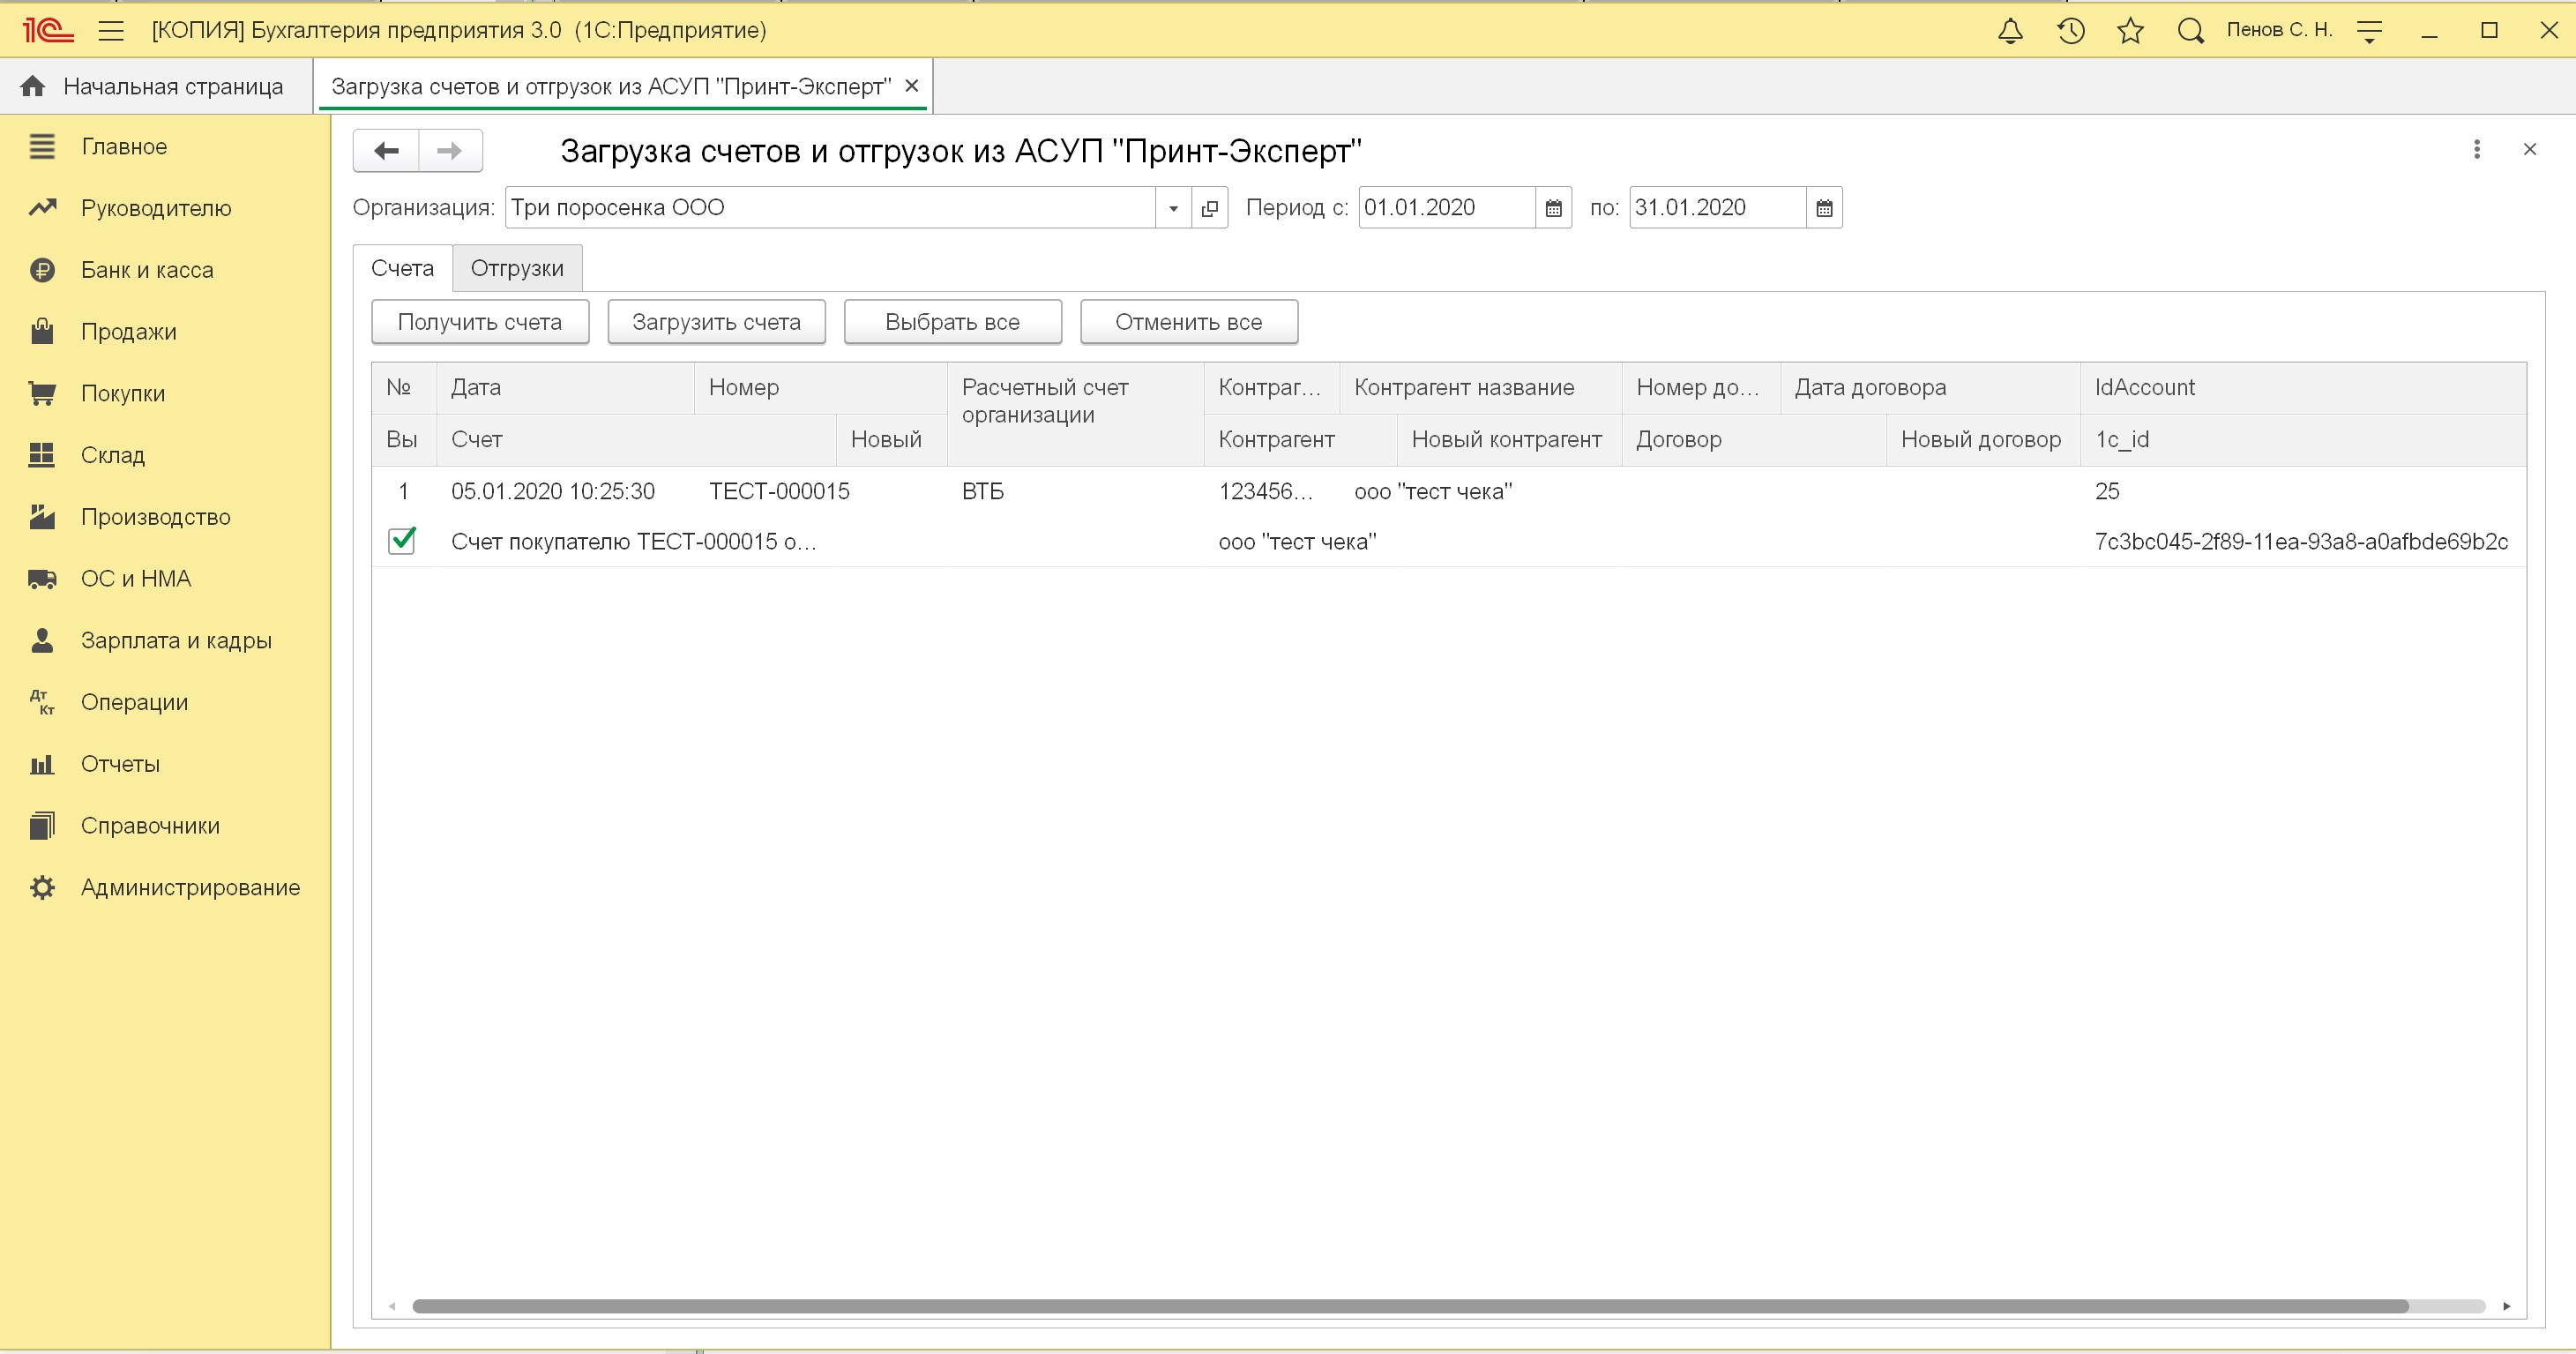Click IdAccount column header
This screenshot has width=2576, height=1354.
coord(2303,388)
